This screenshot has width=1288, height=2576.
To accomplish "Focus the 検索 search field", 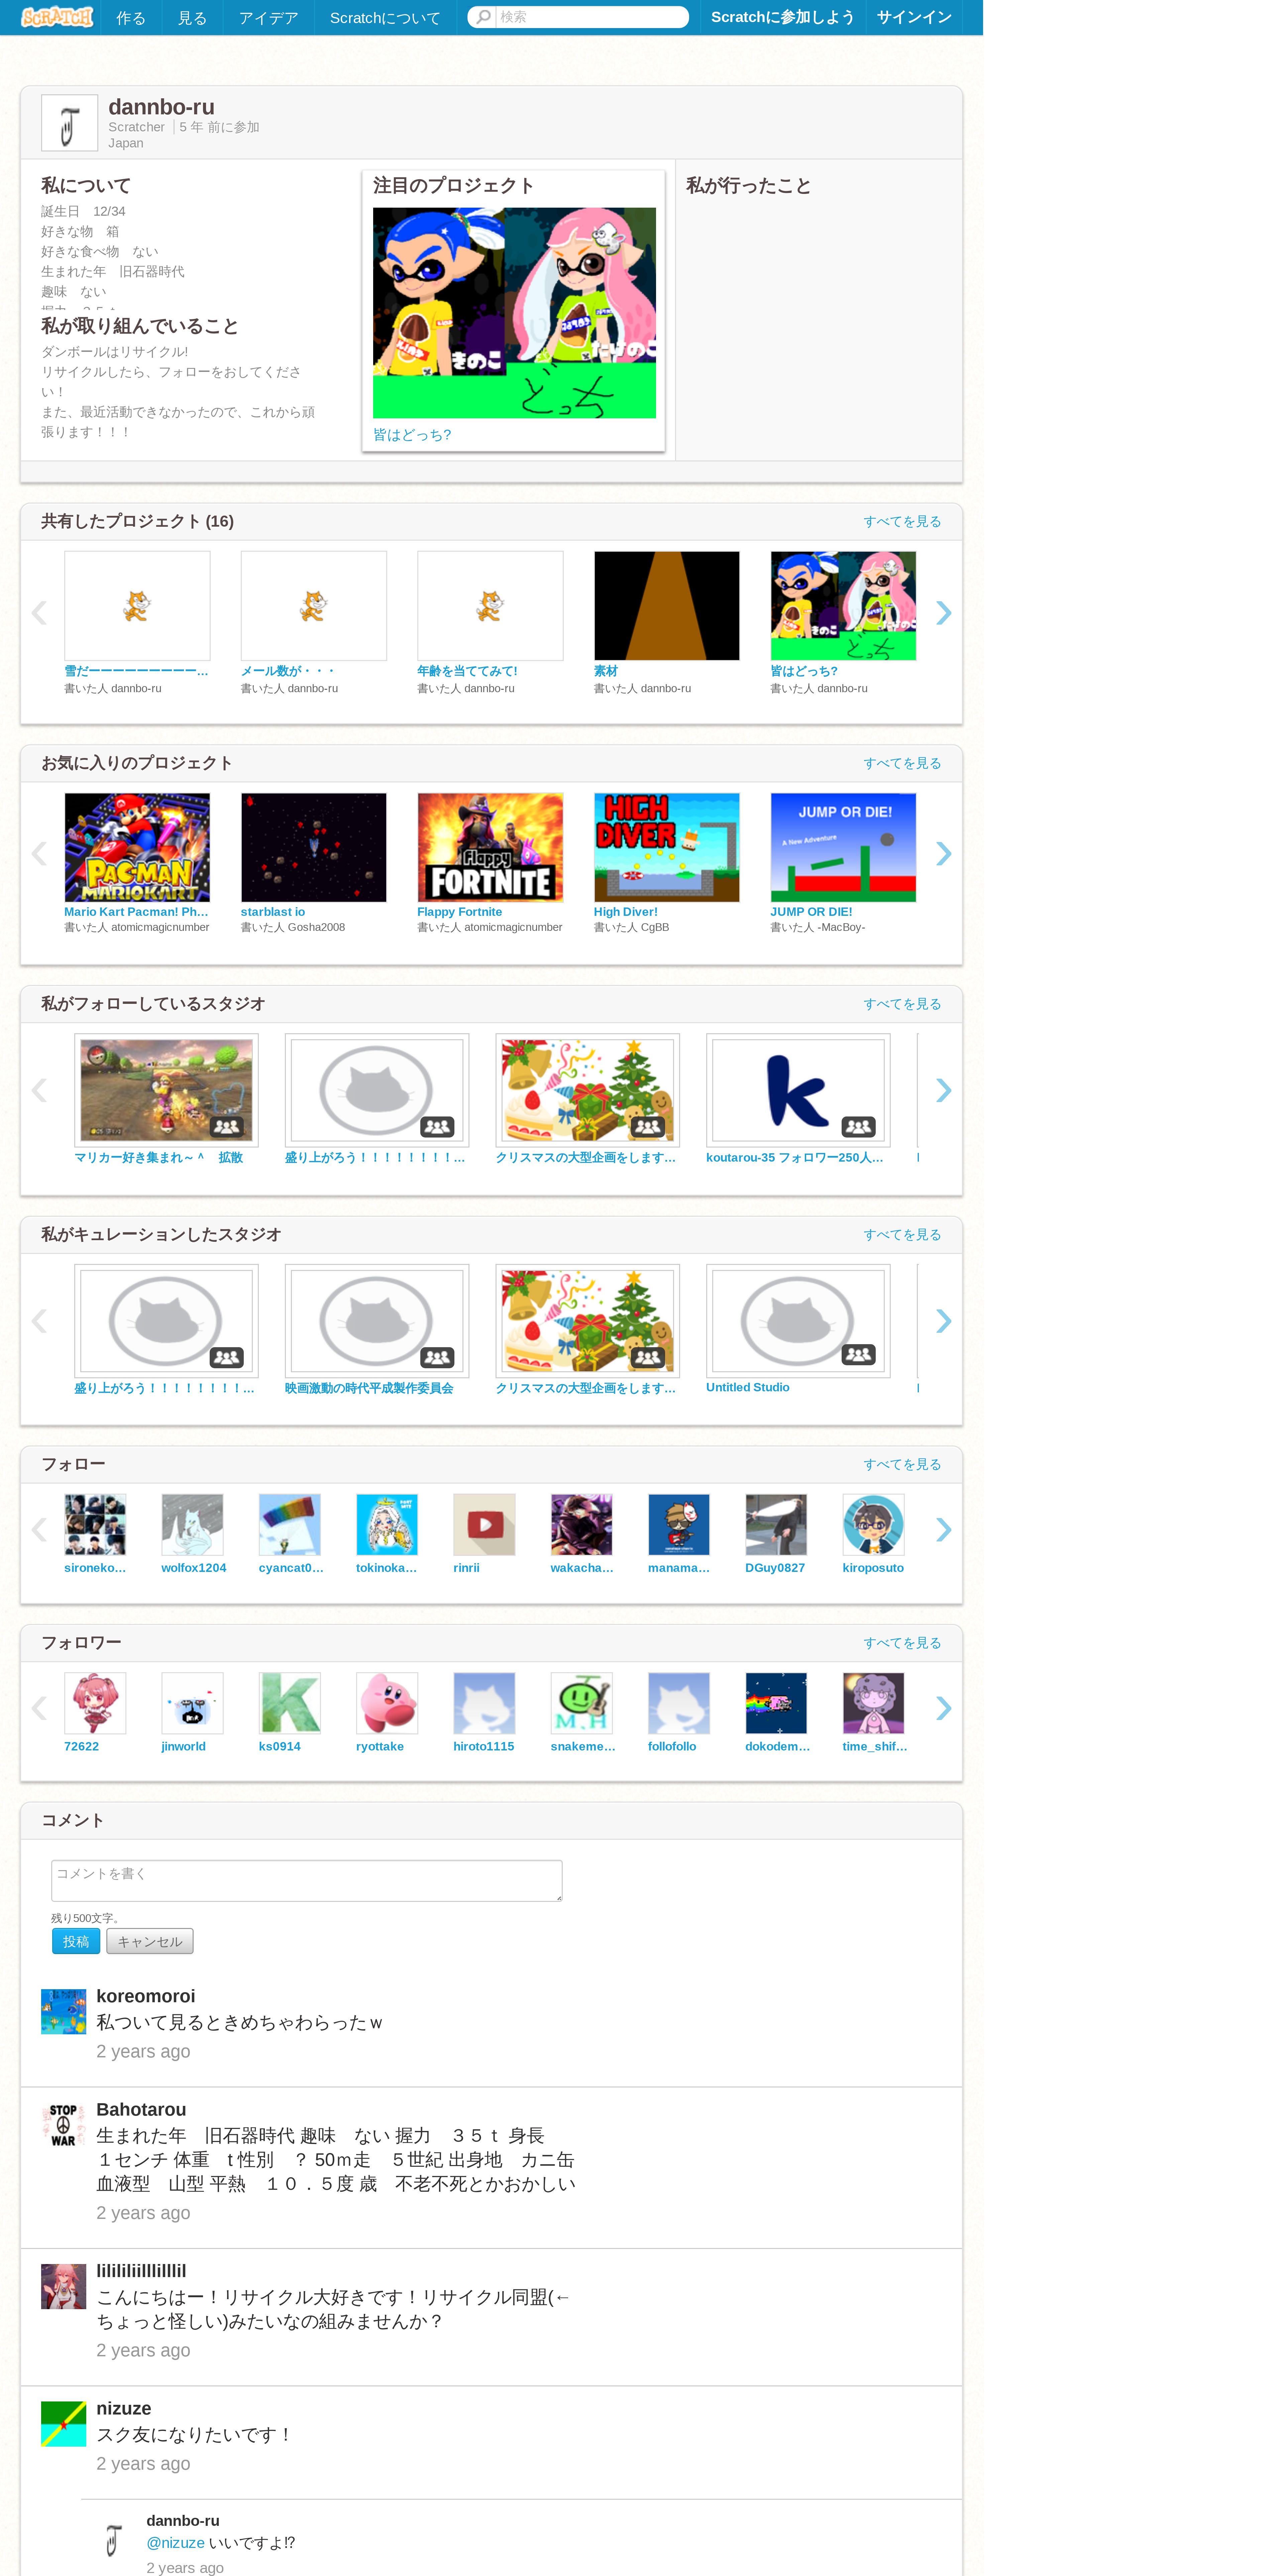I will pos(592,17).
